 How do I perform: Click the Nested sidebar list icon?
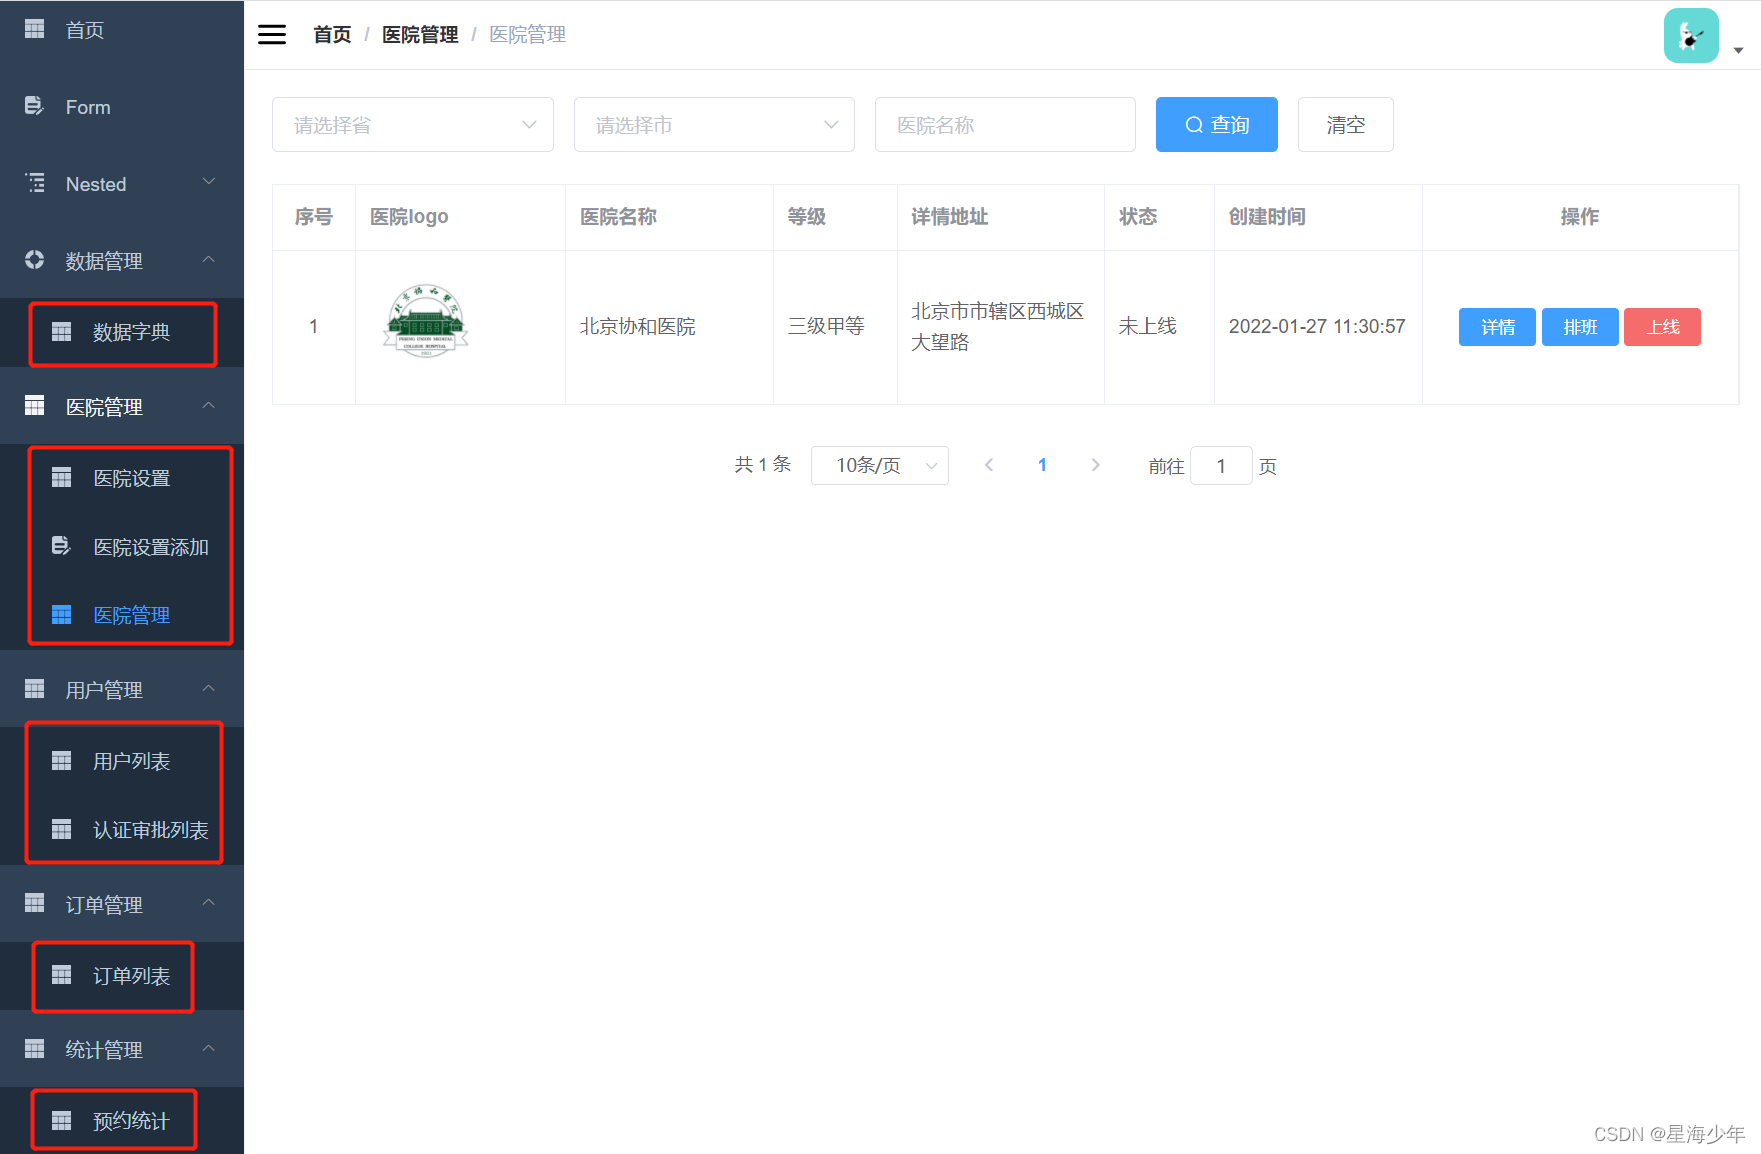(x=35, y=183)
